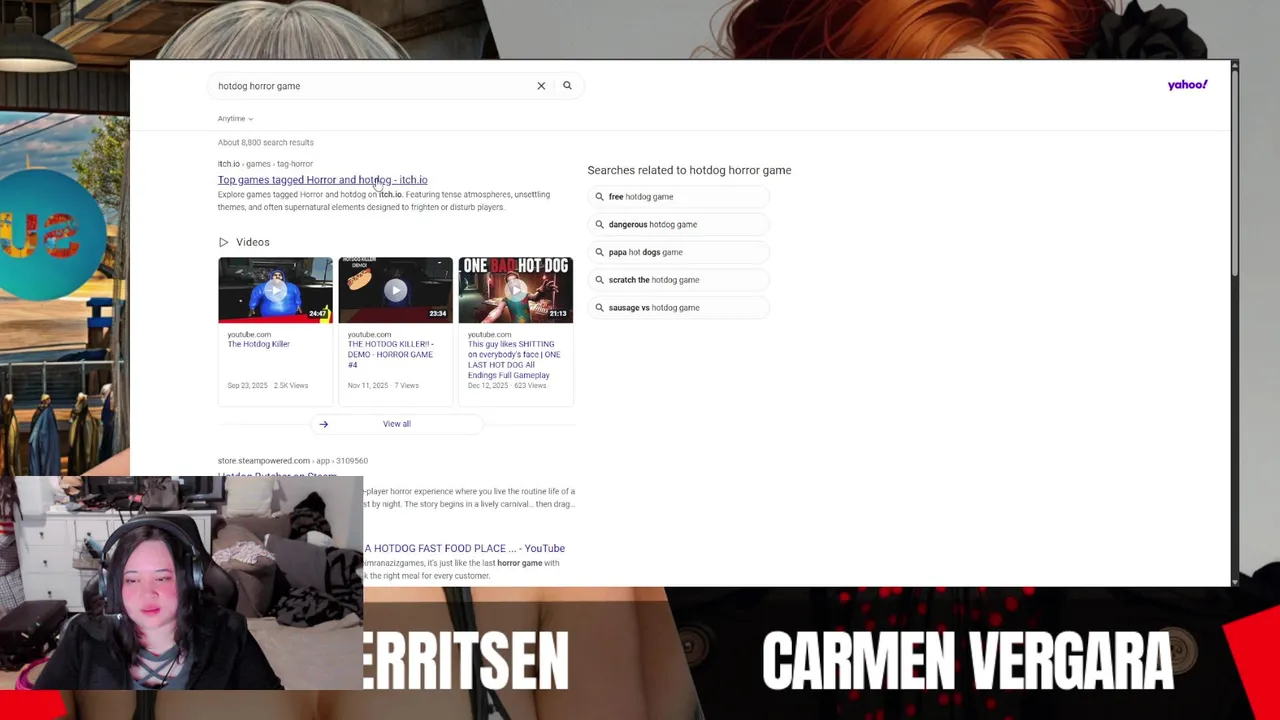Play the HOTDOG KILLER DEMO video thumbnail

(395, 290)
